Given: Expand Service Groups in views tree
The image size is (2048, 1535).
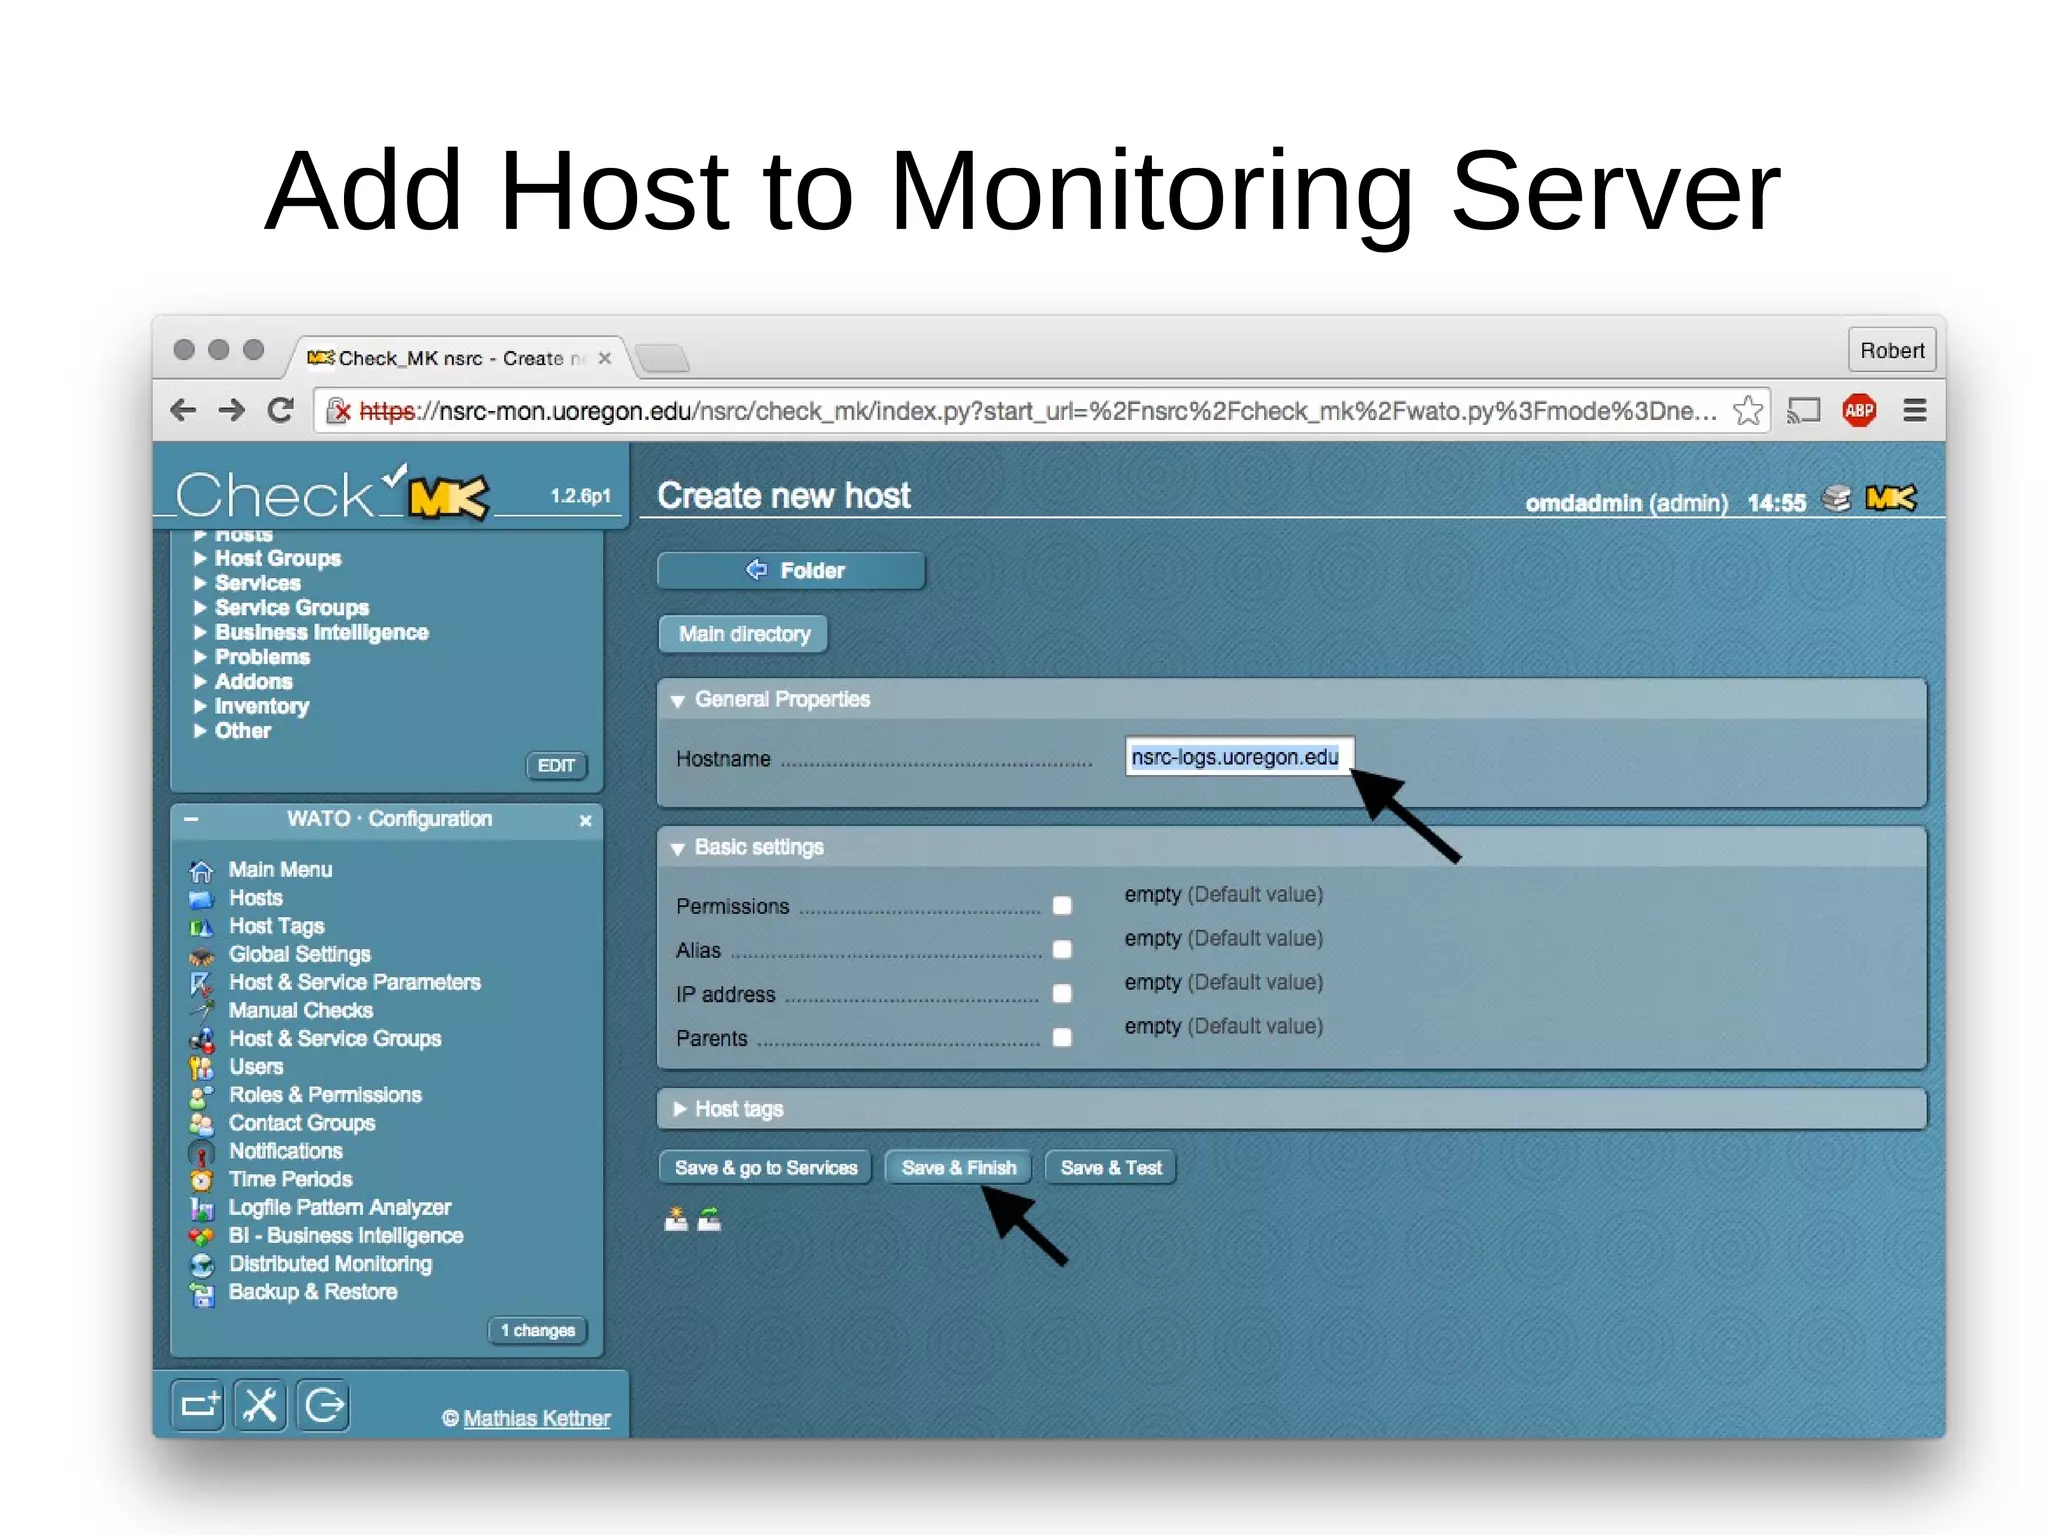Looking at the screenshot, I should [200, 607].
